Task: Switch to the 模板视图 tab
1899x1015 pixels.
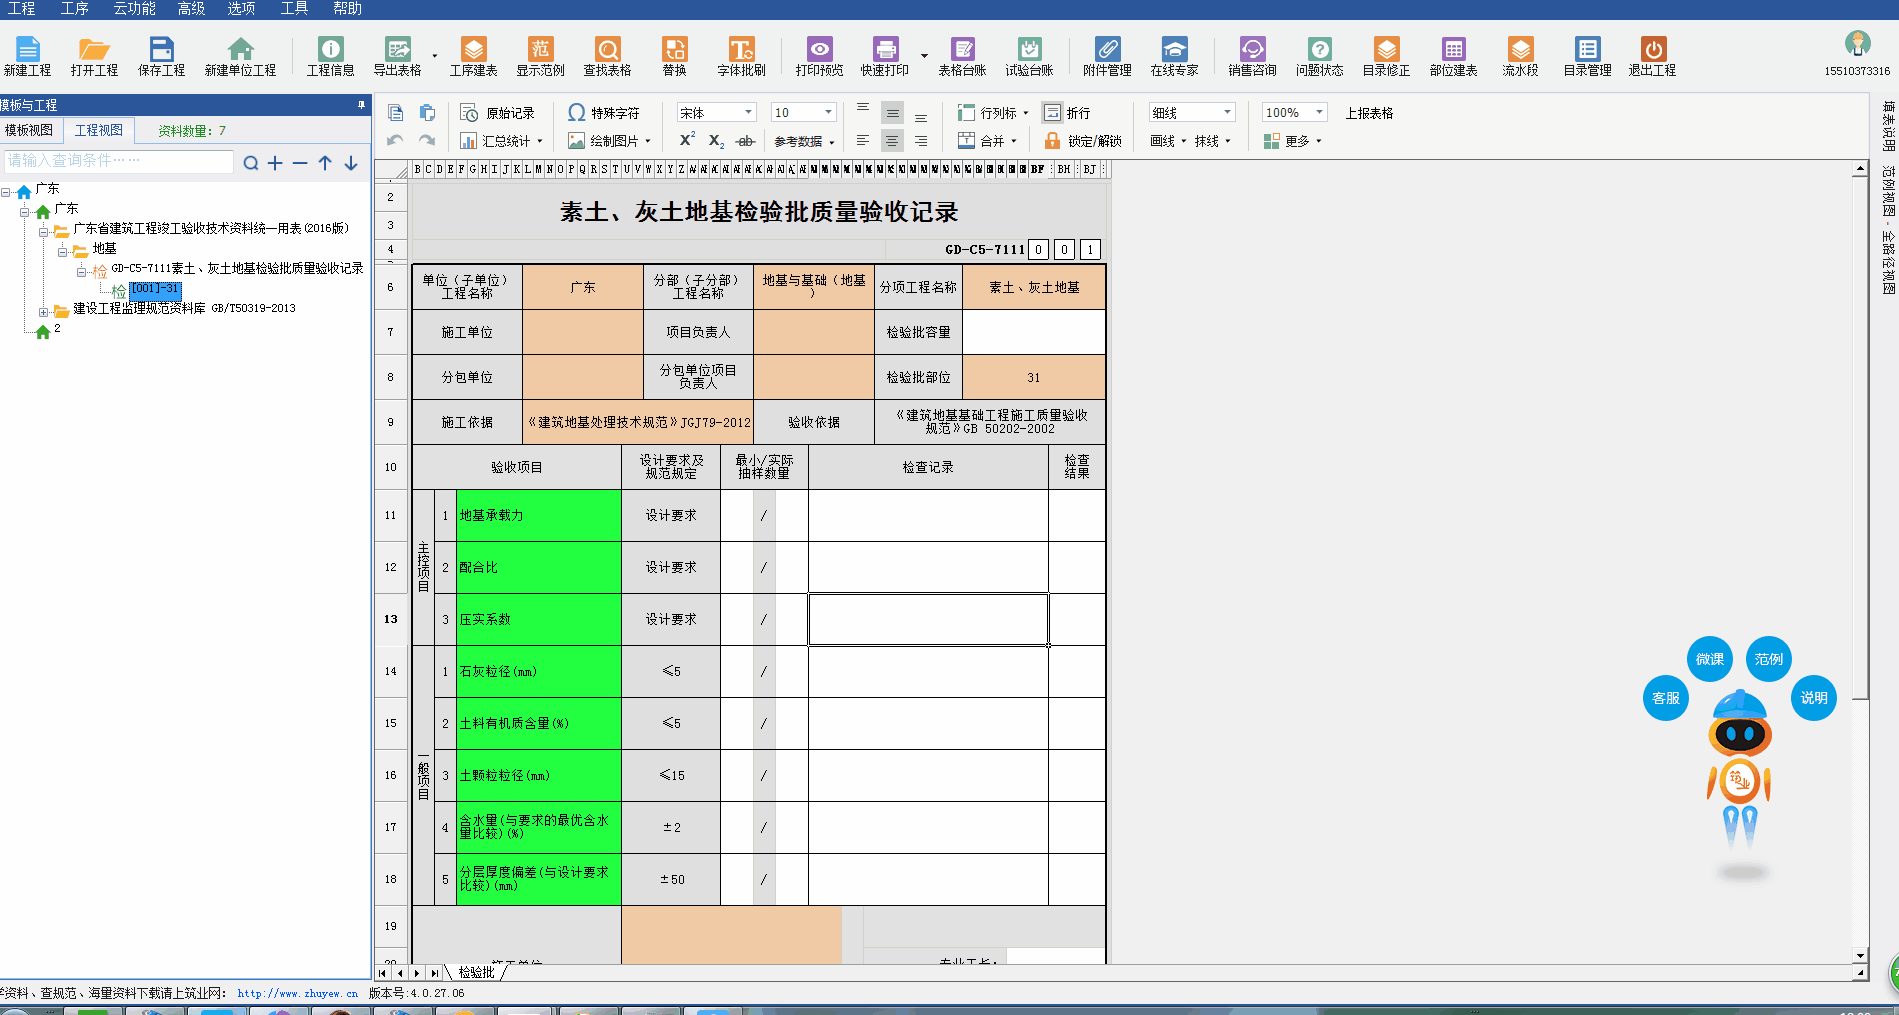Action: coord(29,131)
